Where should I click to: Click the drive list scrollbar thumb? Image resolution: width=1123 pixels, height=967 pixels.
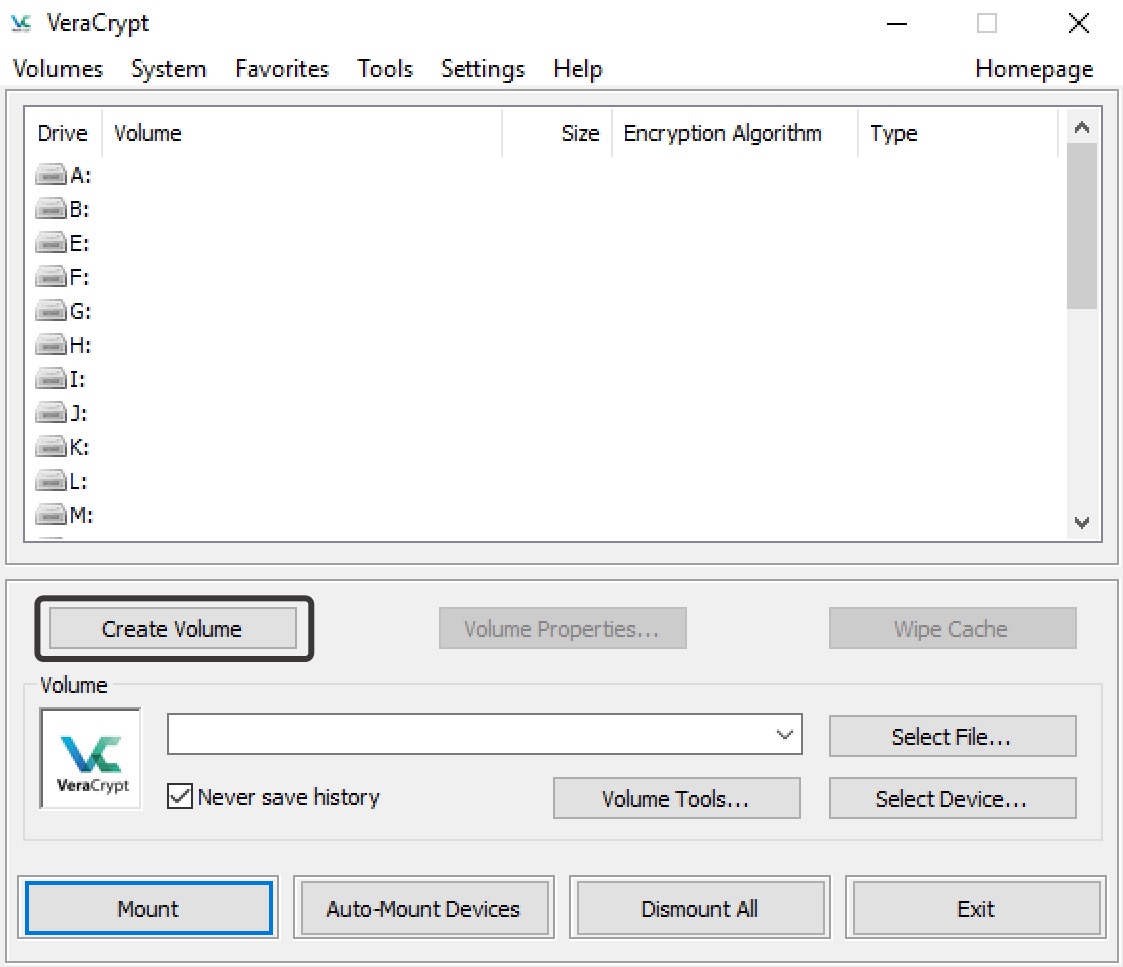(x=1081, y=226)
